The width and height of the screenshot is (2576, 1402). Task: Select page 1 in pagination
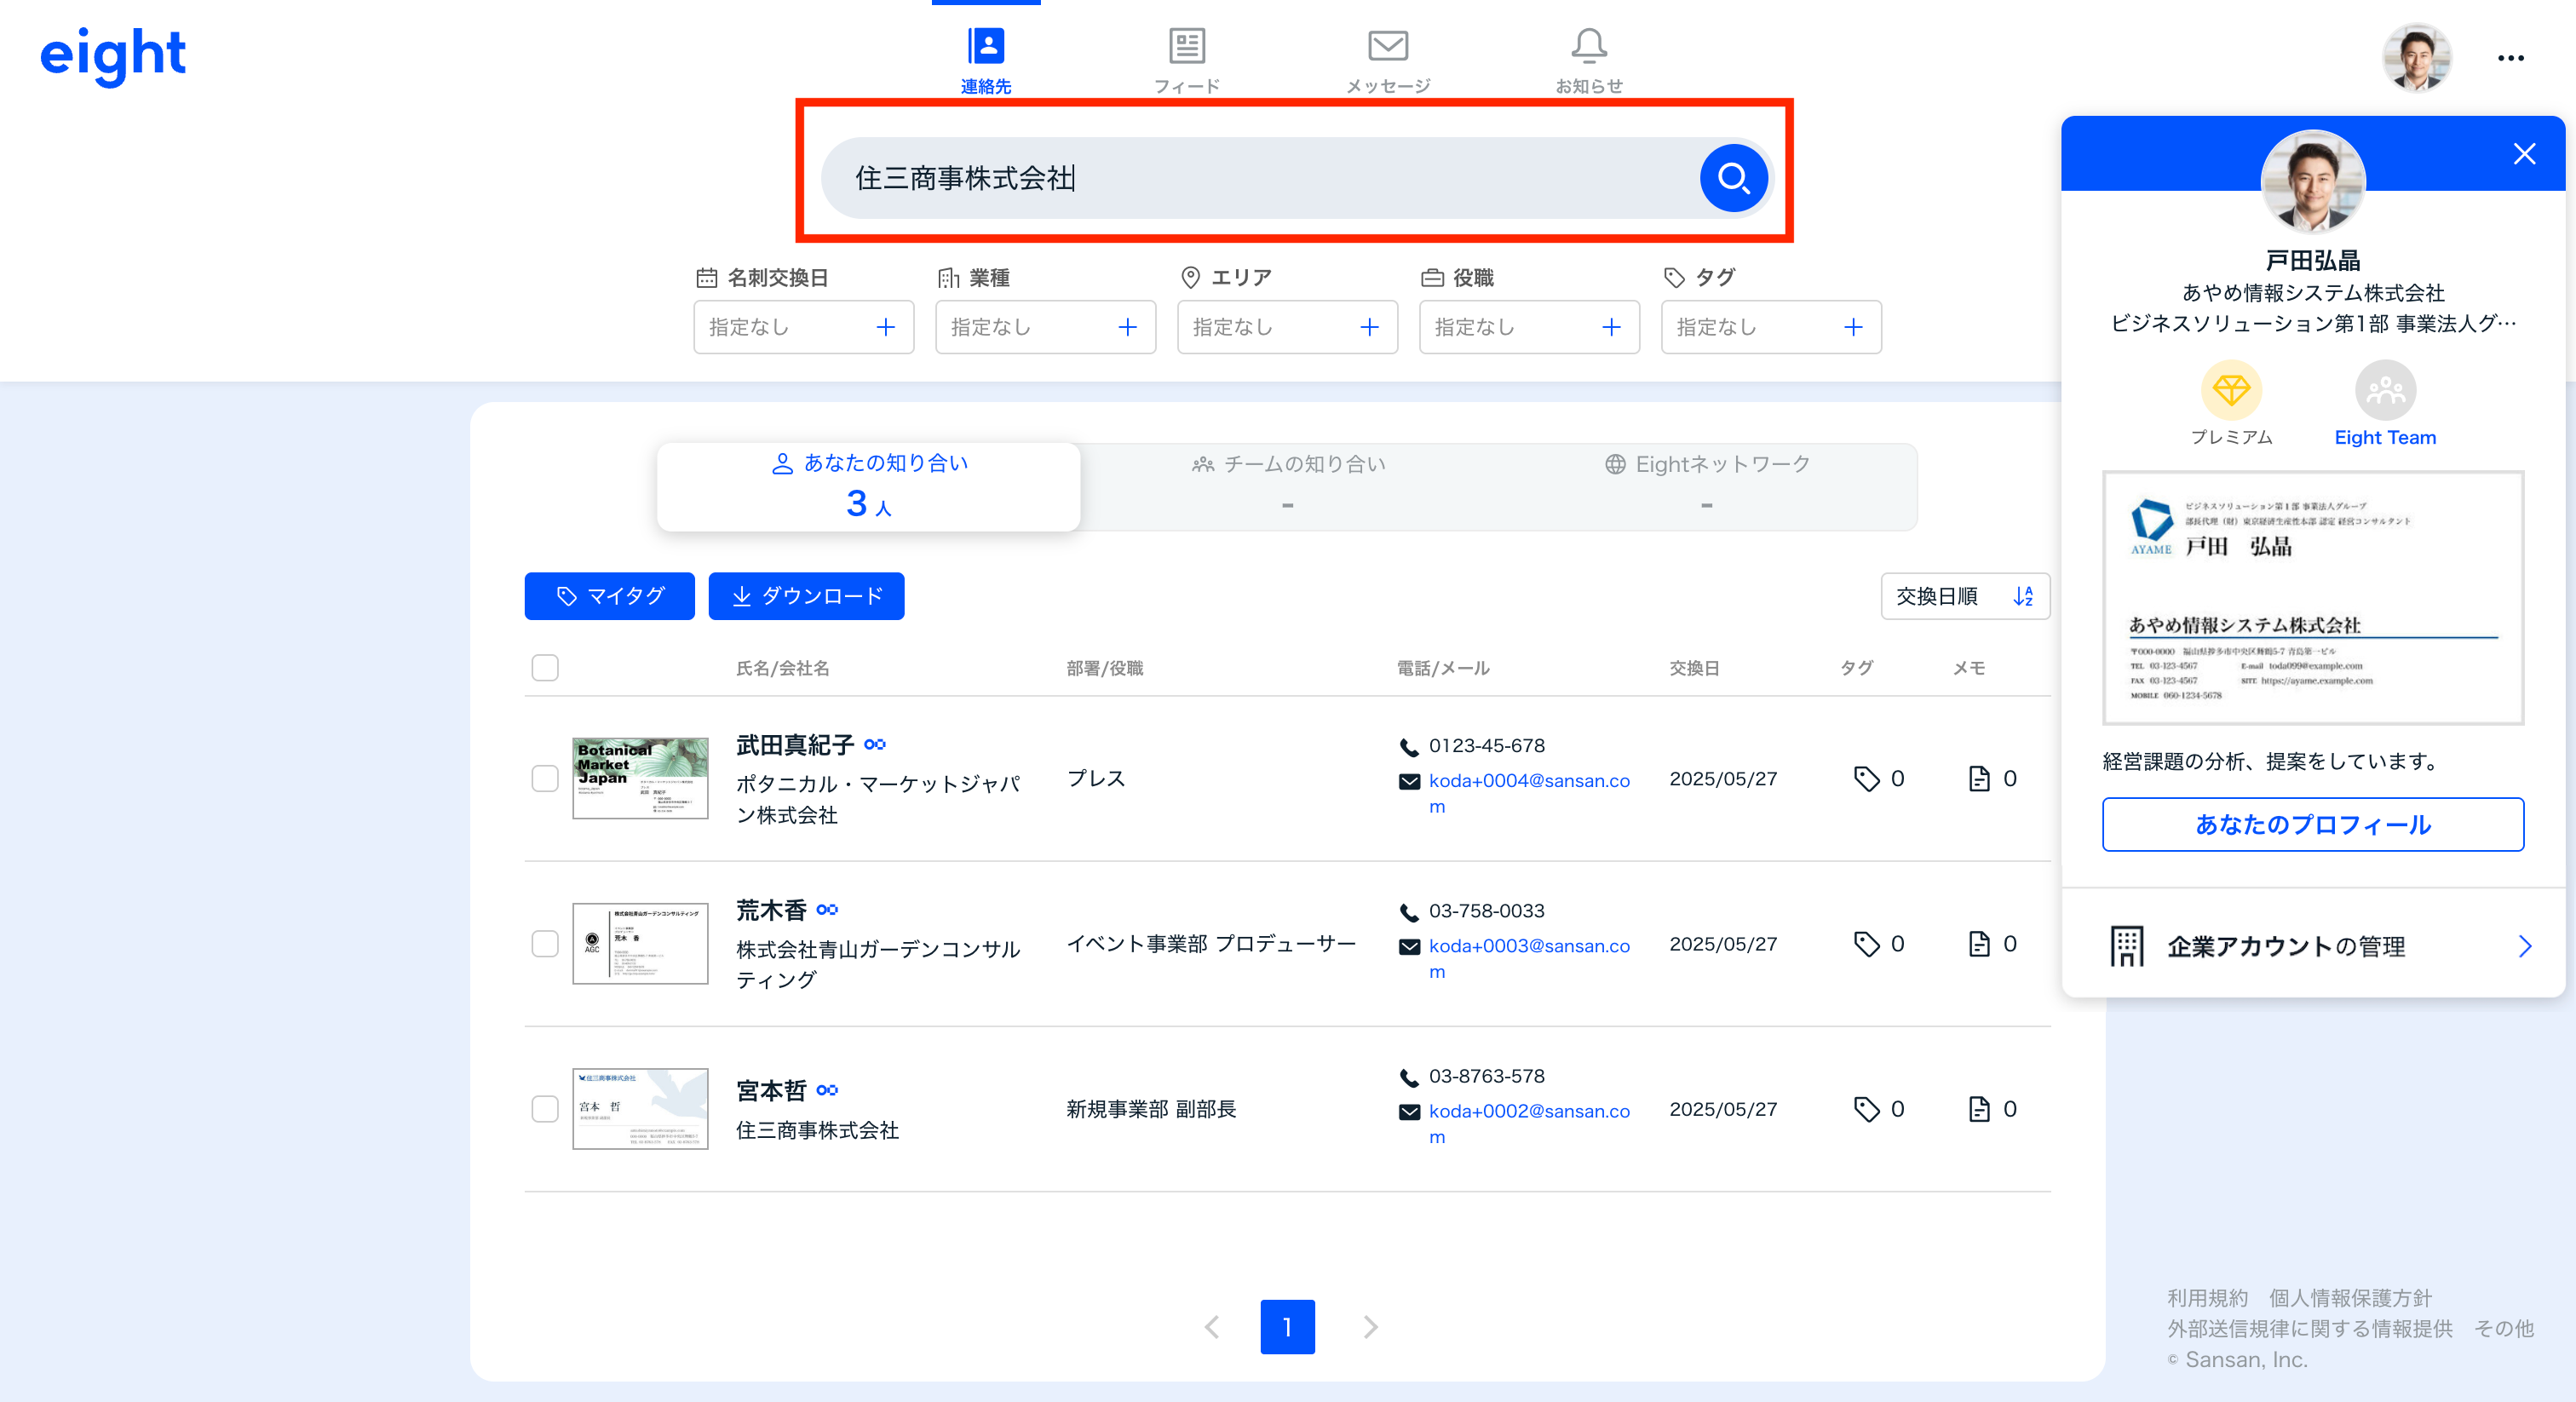1287,1326
